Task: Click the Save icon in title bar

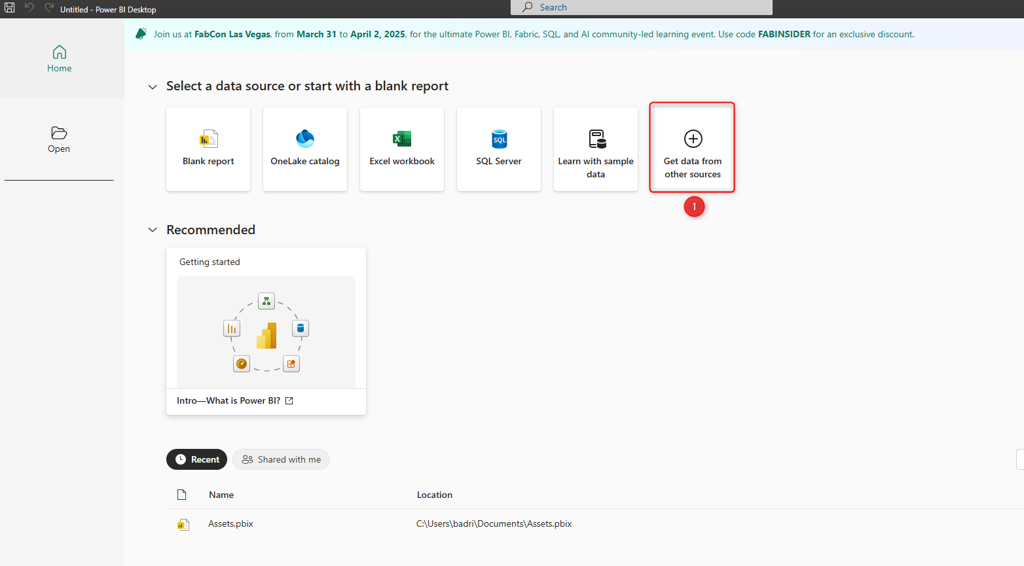Action: click(9, 8)
